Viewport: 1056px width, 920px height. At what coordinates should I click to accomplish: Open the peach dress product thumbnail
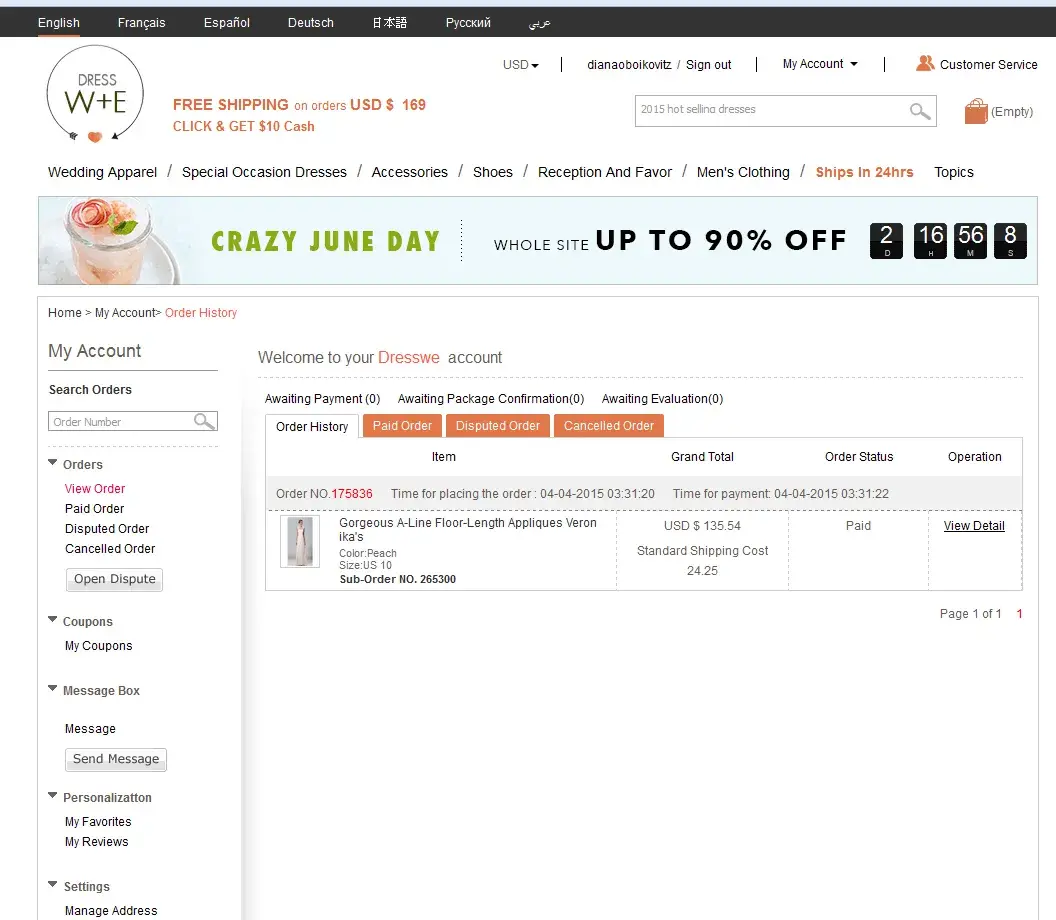(x=300, y=541)
